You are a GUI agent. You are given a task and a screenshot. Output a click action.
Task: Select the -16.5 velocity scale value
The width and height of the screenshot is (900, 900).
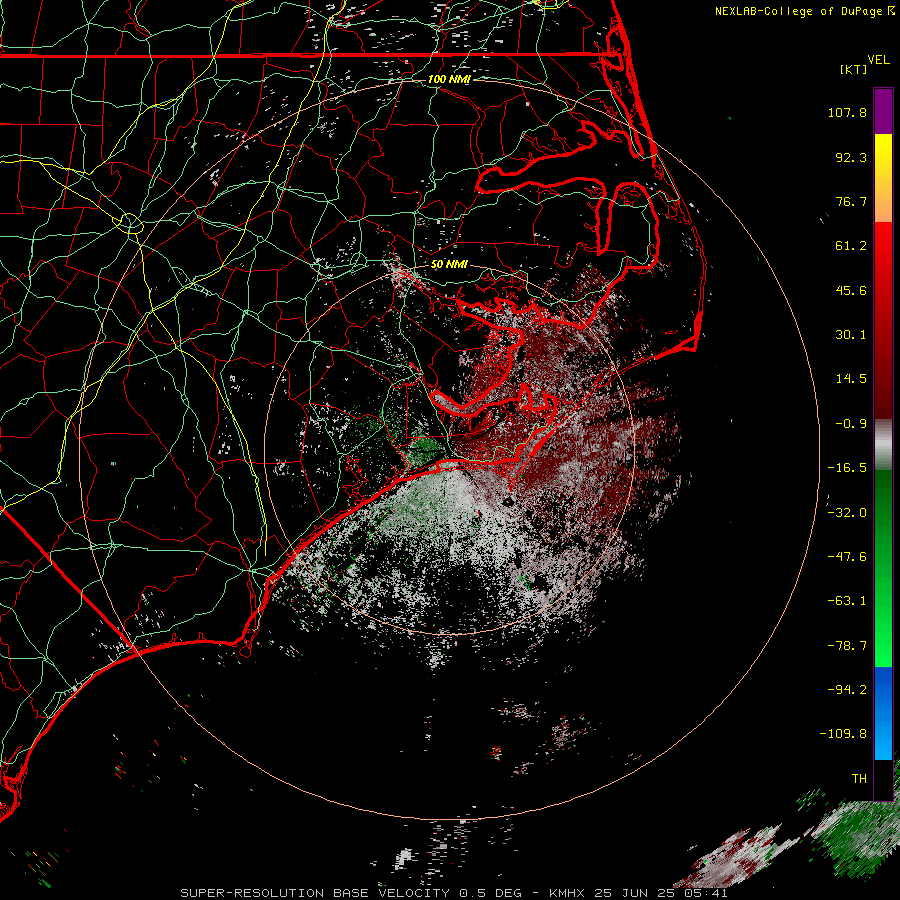847,468
